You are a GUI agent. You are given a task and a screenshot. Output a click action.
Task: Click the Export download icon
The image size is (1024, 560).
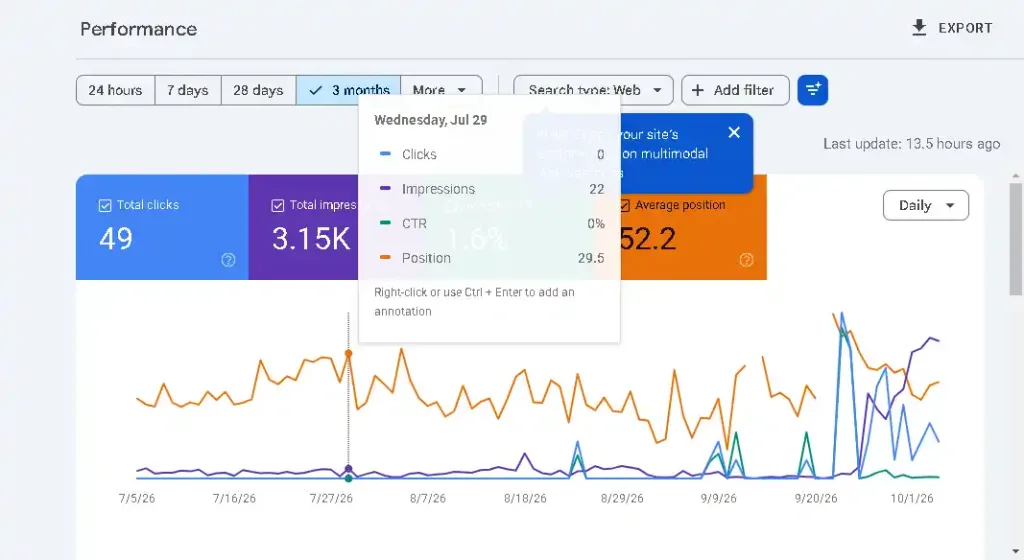(x=919, y=28)
